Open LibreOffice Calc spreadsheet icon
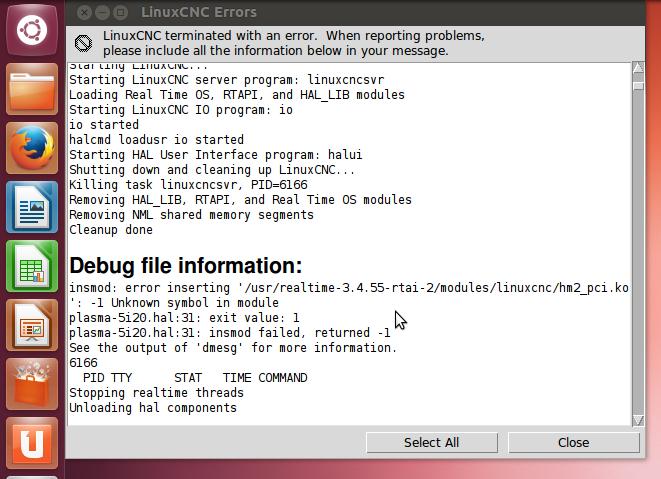661x479 pixels. pyautogui.click(x=32, y=266)
